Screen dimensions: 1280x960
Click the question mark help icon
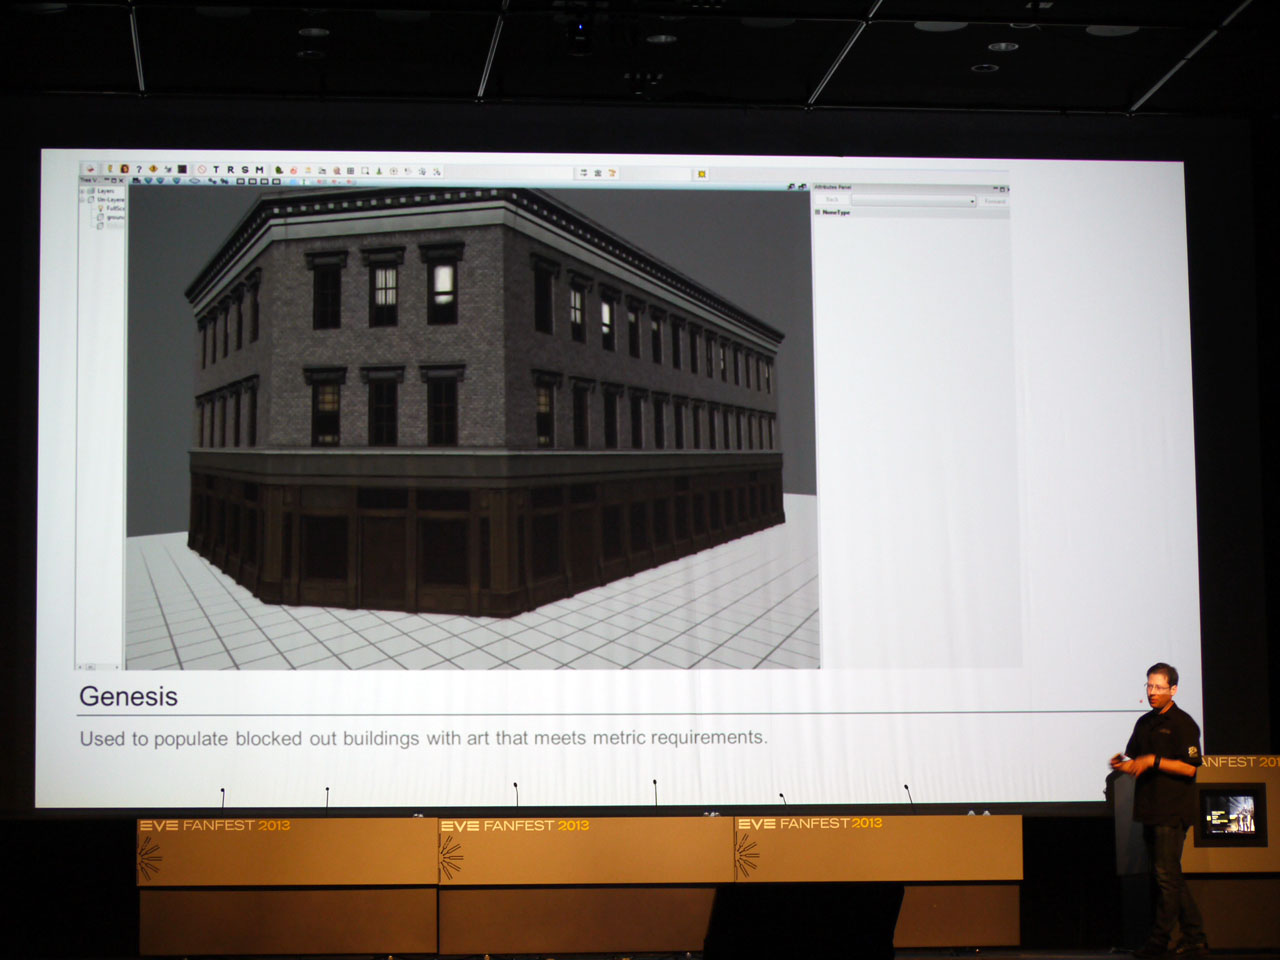(139, 169)
